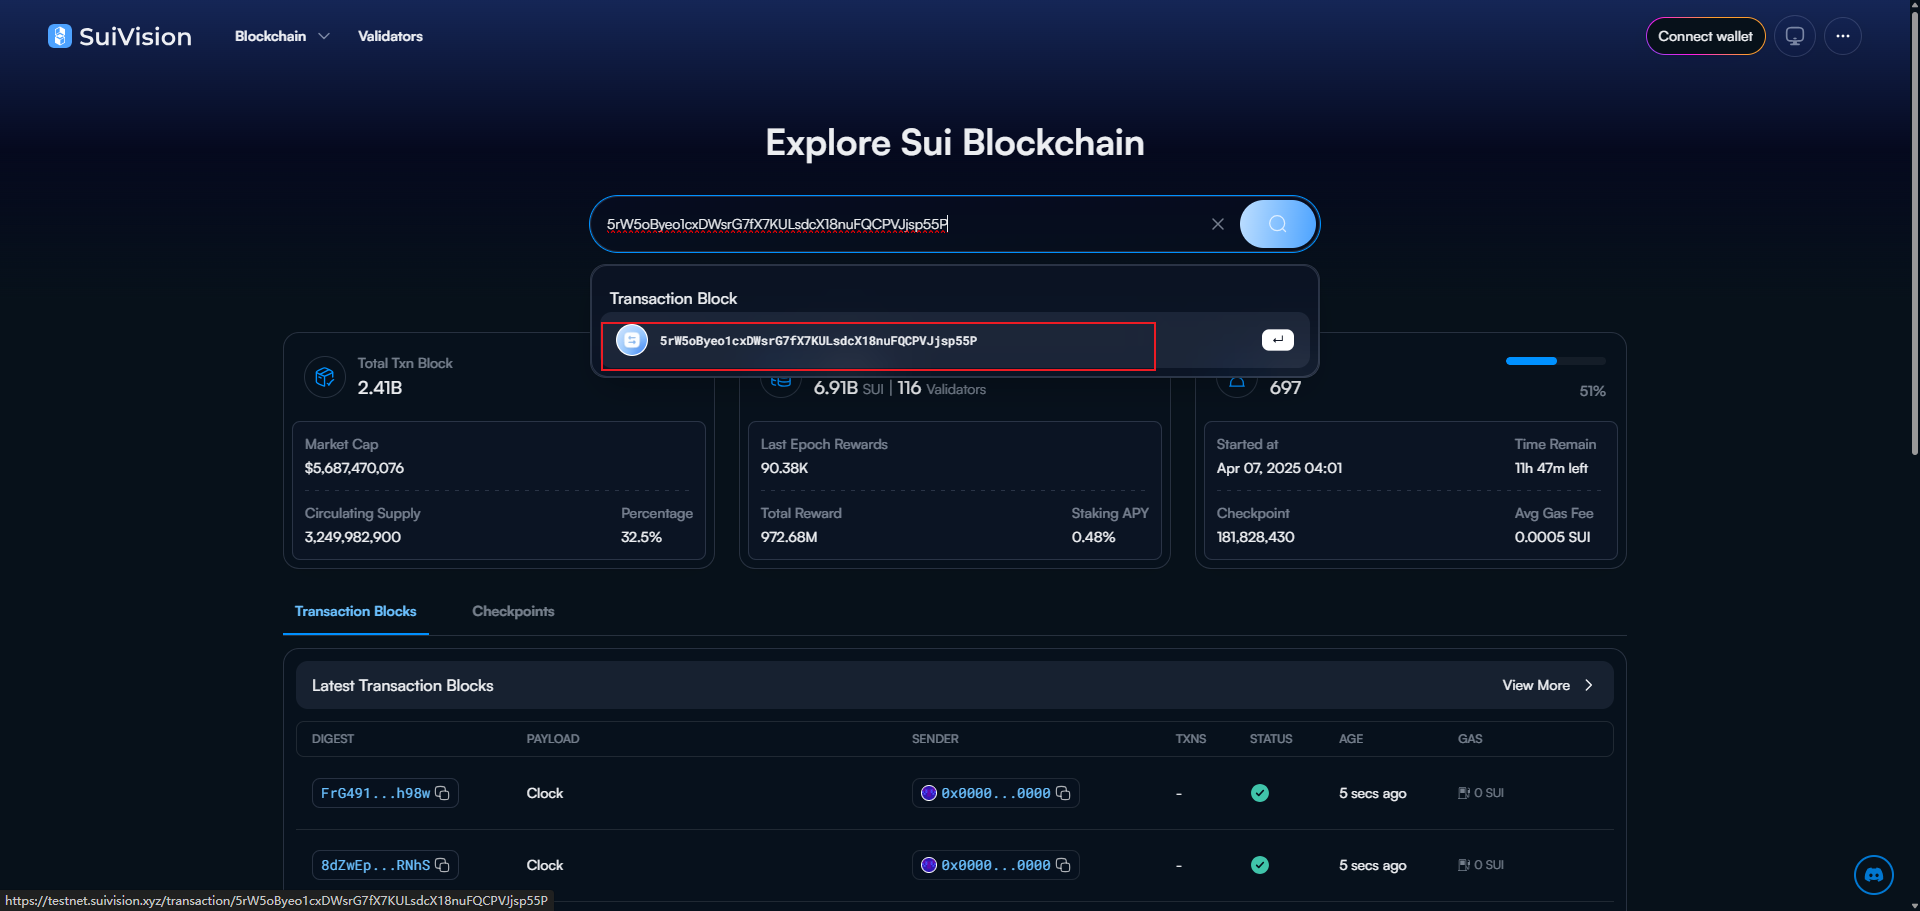This screenshot has height=911, width=1920.
Task: Open digest 8dZwEp...RNhS
Action: pos(375,865)
